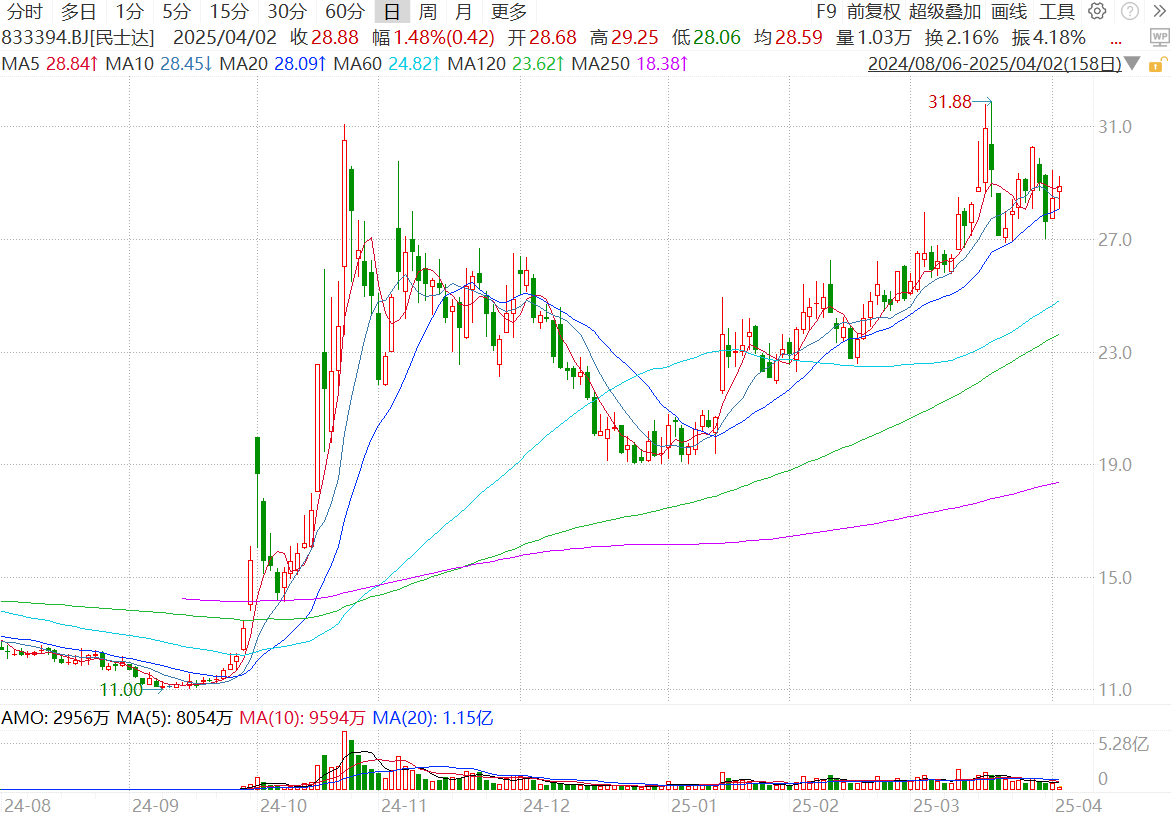The width and height of the screenshot is (1171, 820).
Task: Click the date range 2024/08/06-2025/04/02 link
Action: click(x=995, y=64)
